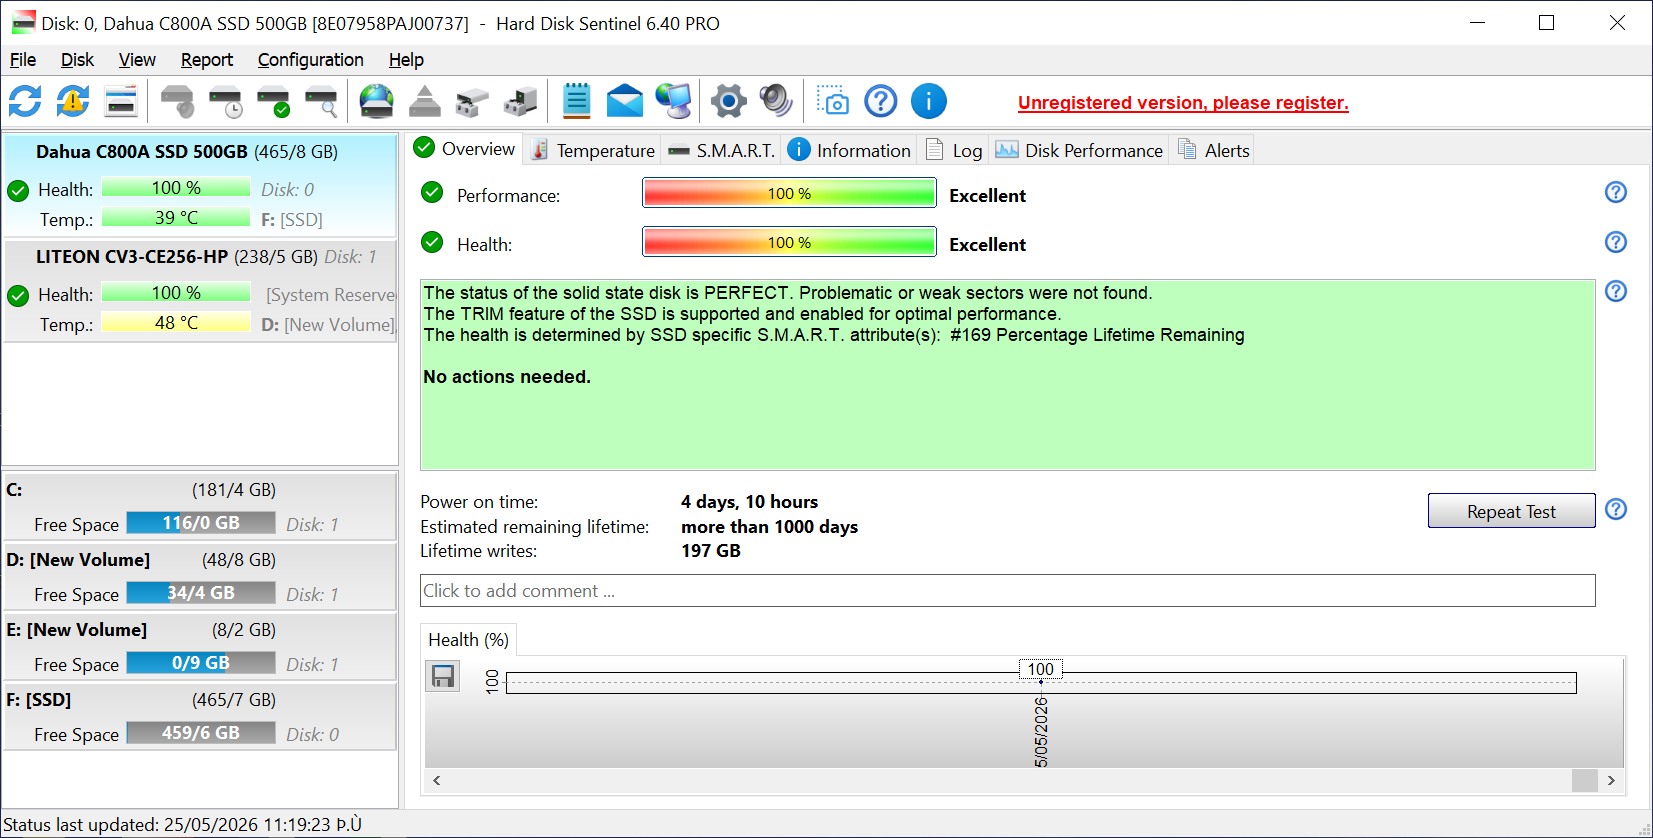Open the Configuration menu
The width and height of the screenshot is (1653, 838).
click(311, 60)
